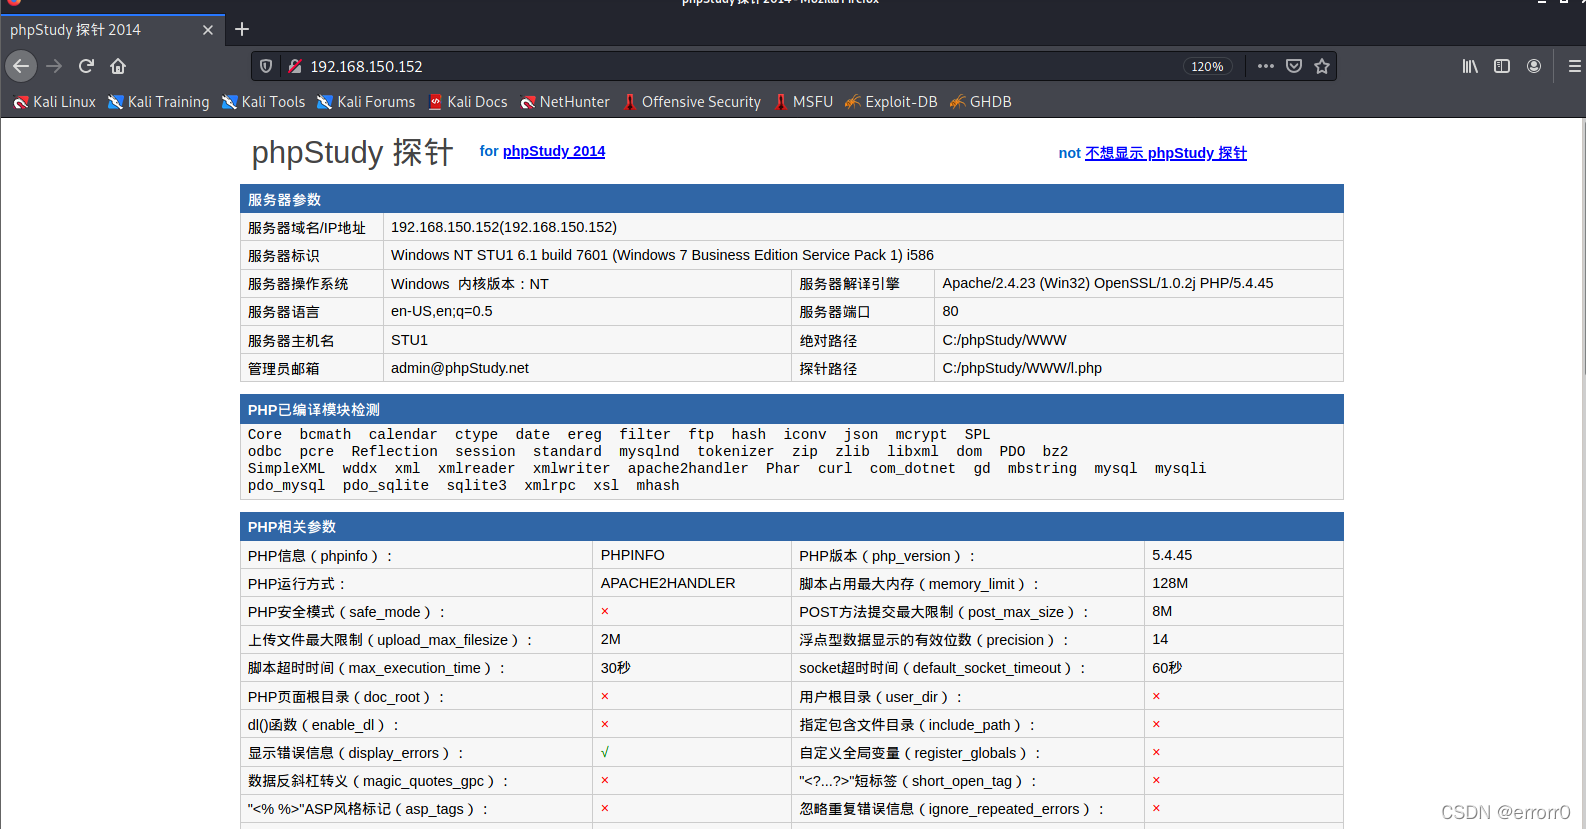Reload the current page
The width and height of the screenshot is (1586, 829).
[x=86, y=66]
